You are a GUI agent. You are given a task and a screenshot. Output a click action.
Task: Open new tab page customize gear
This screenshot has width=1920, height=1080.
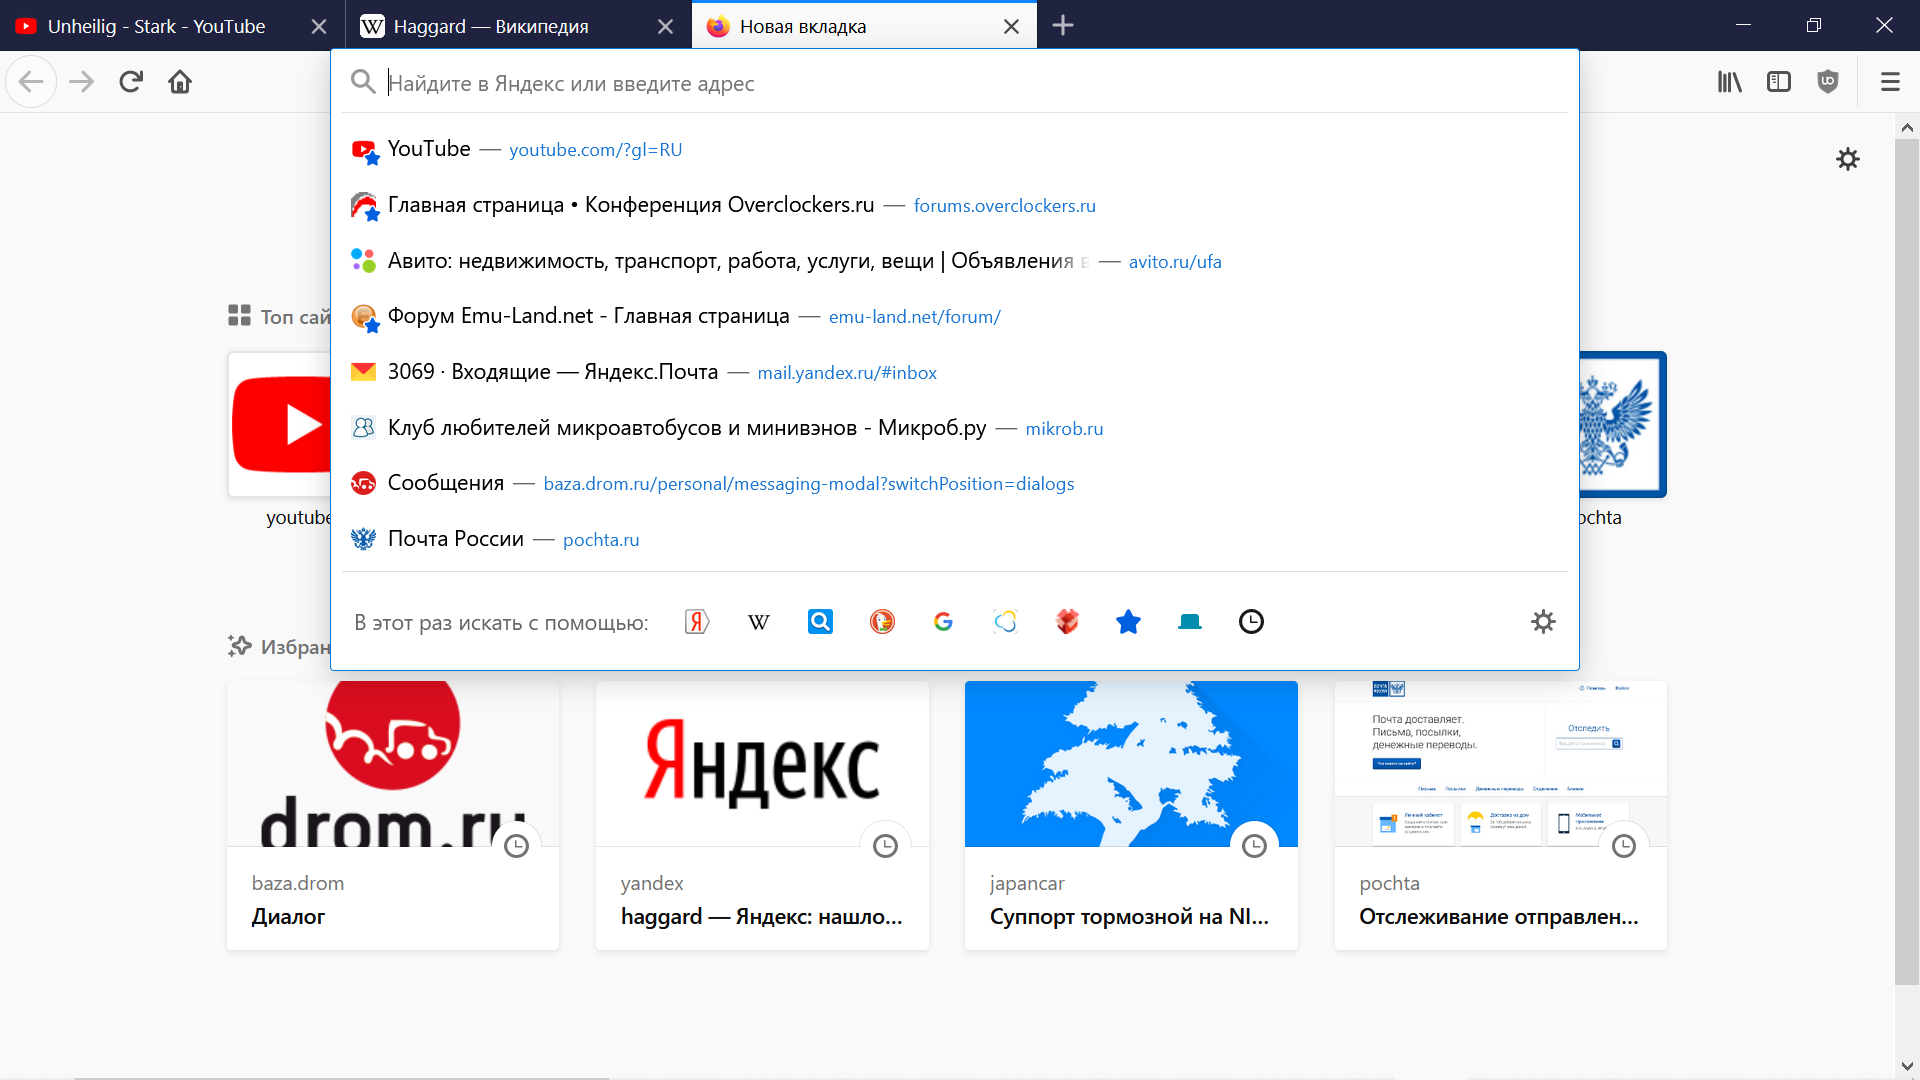tap(1847, 159)
